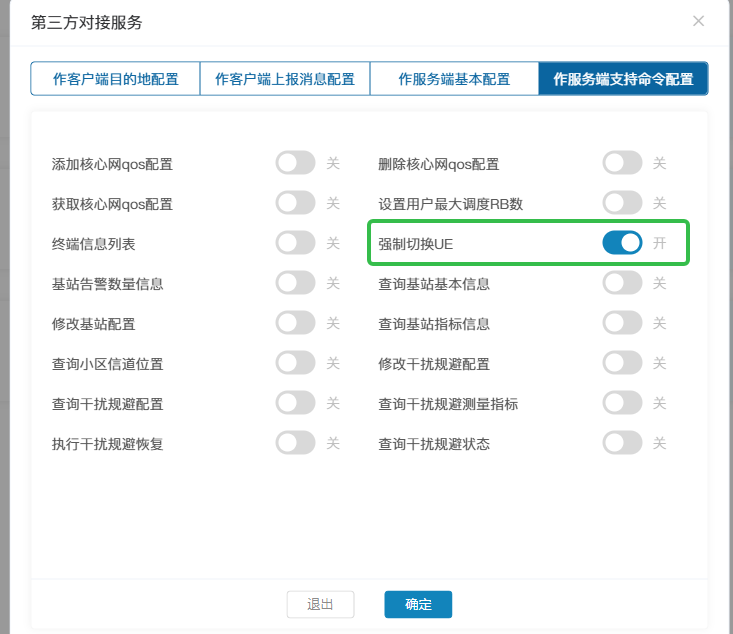Viewport: 733px width, 634px height.
Task: Click the 退出 button
Action: coord(320,604)
